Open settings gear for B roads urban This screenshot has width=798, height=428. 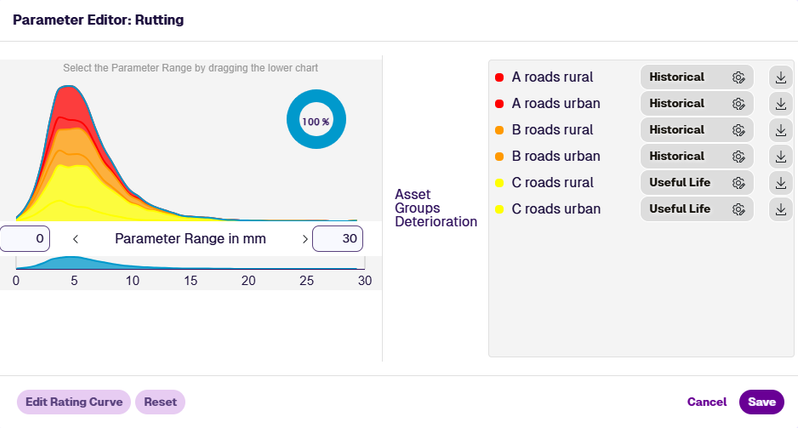tap(738, 157)
